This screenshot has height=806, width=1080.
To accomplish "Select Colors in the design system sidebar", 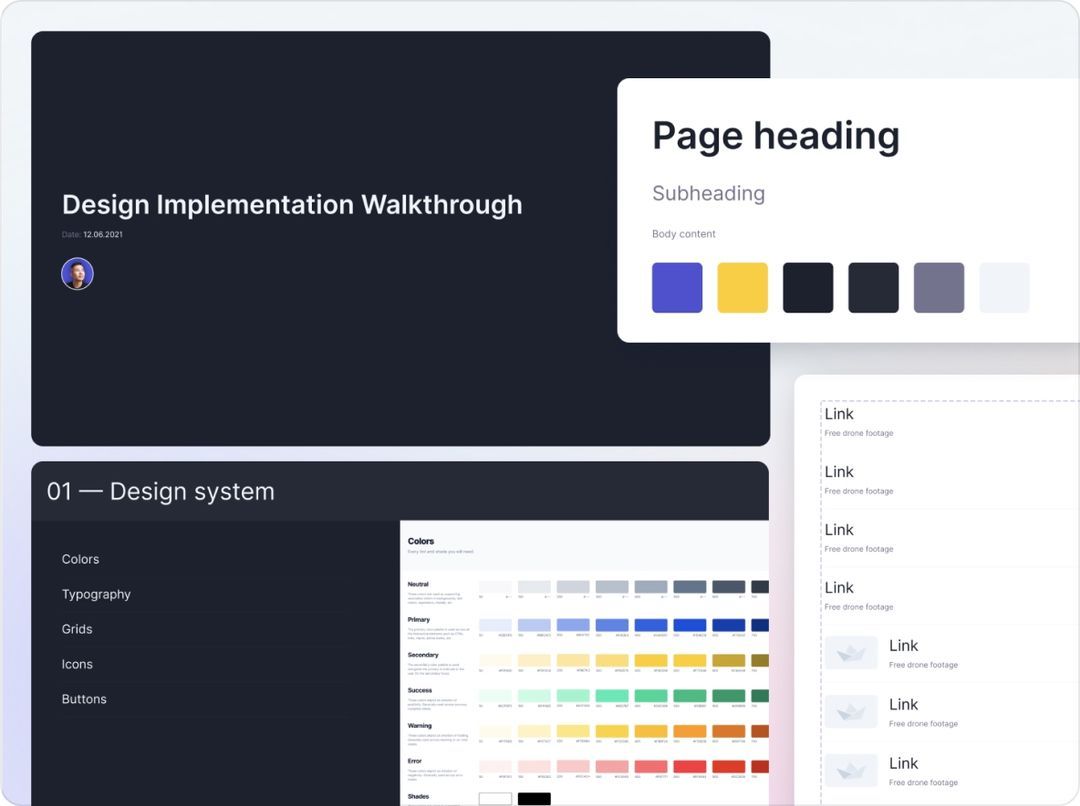I will [x=80, y=559].
